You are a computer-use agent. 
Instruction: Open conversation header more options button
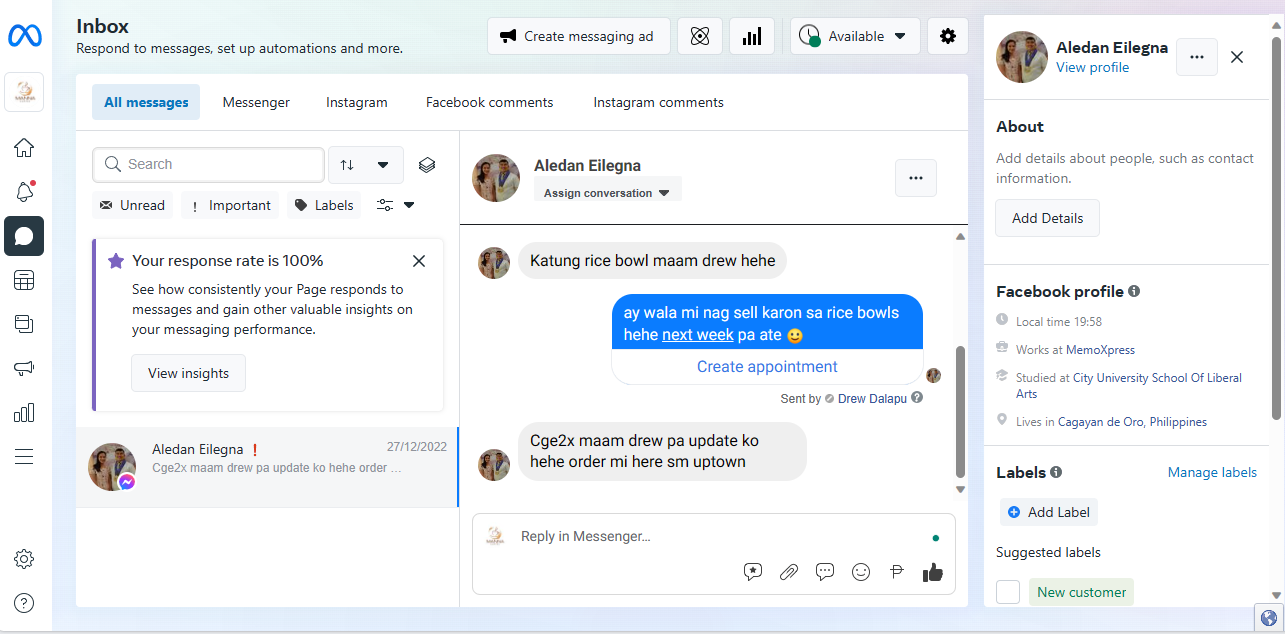(915, 178)
